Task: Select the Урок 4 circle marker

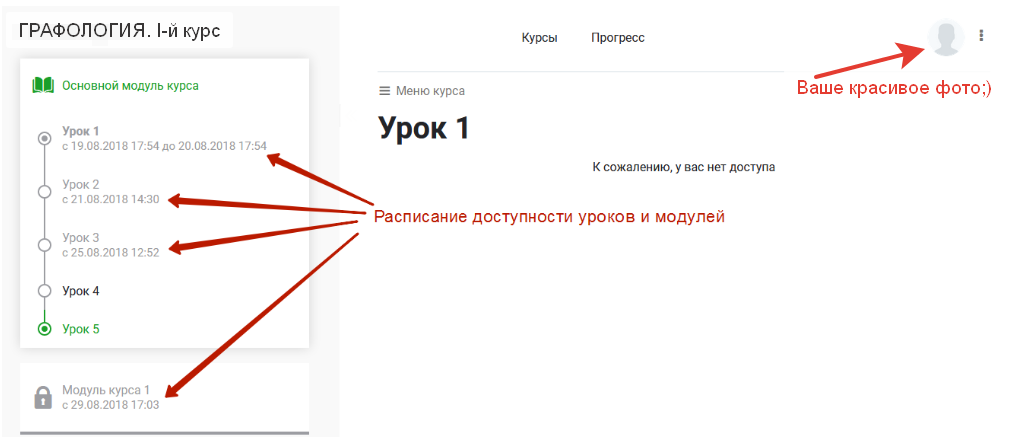Action: tap(44, 291)
